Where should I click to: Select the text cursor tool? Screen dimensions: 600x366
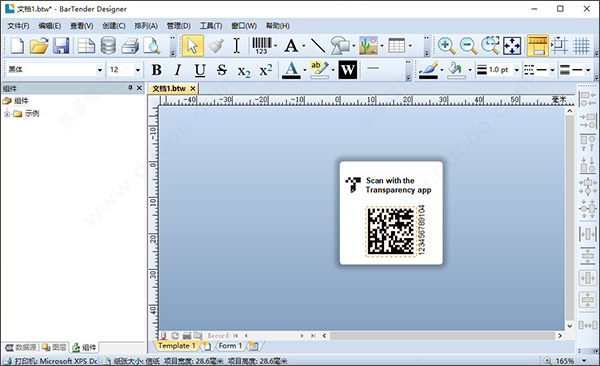click(237, 46)
